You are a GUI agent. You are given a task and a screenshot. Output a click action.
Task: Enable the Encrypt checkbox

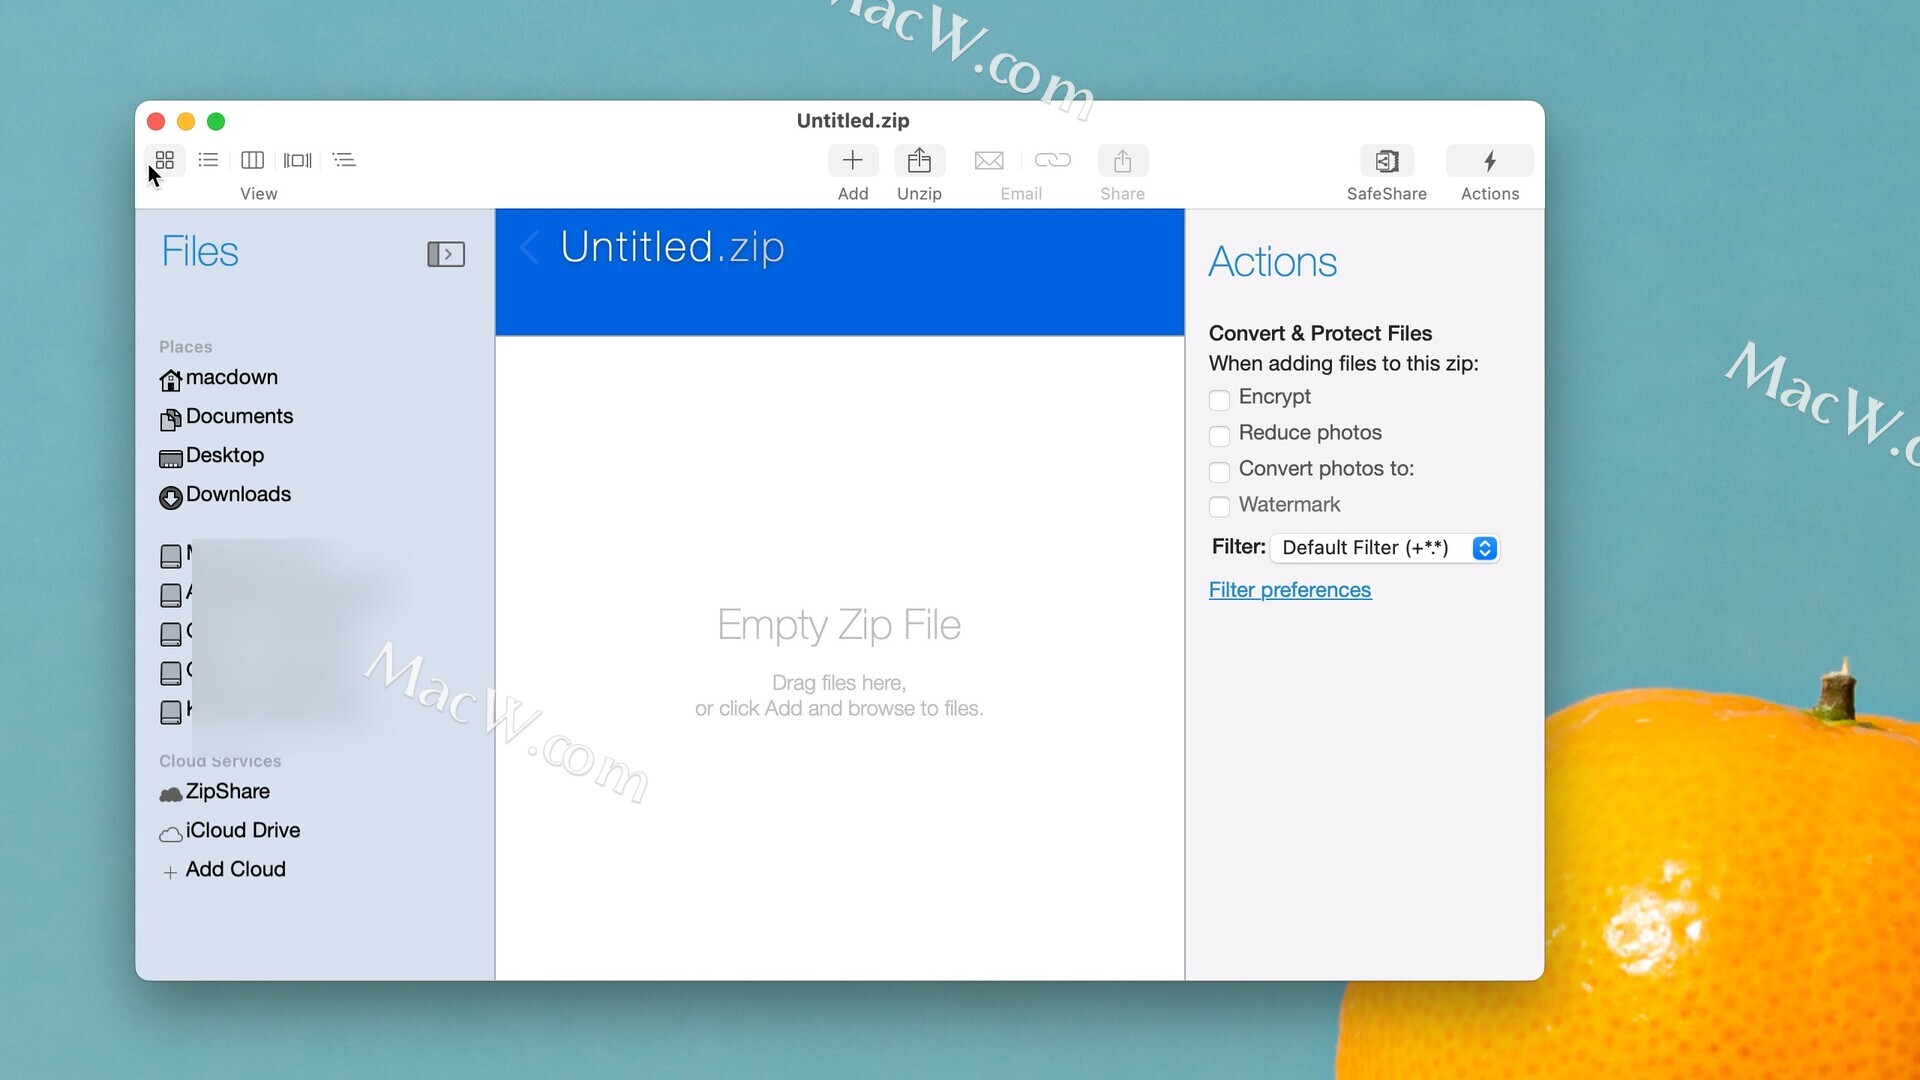(1219, 400)
